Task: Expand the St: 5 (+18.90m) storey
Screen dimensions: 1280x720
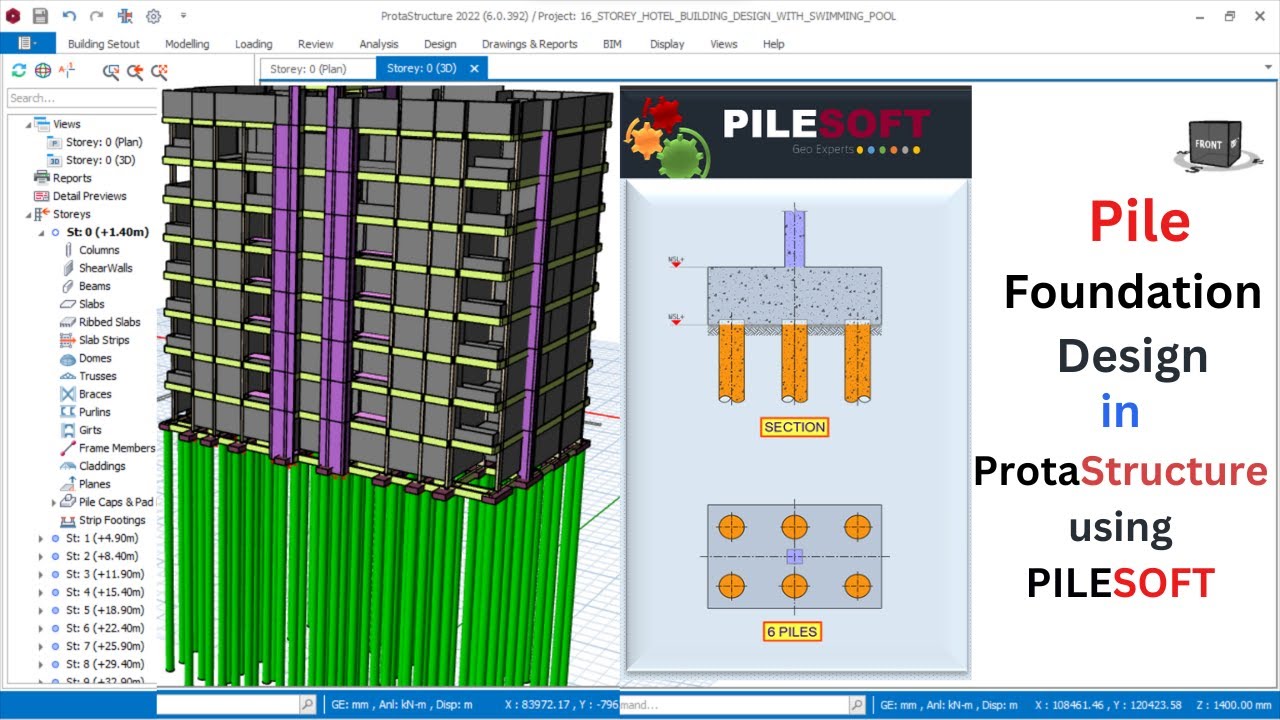Action: (x=41, y=610)
